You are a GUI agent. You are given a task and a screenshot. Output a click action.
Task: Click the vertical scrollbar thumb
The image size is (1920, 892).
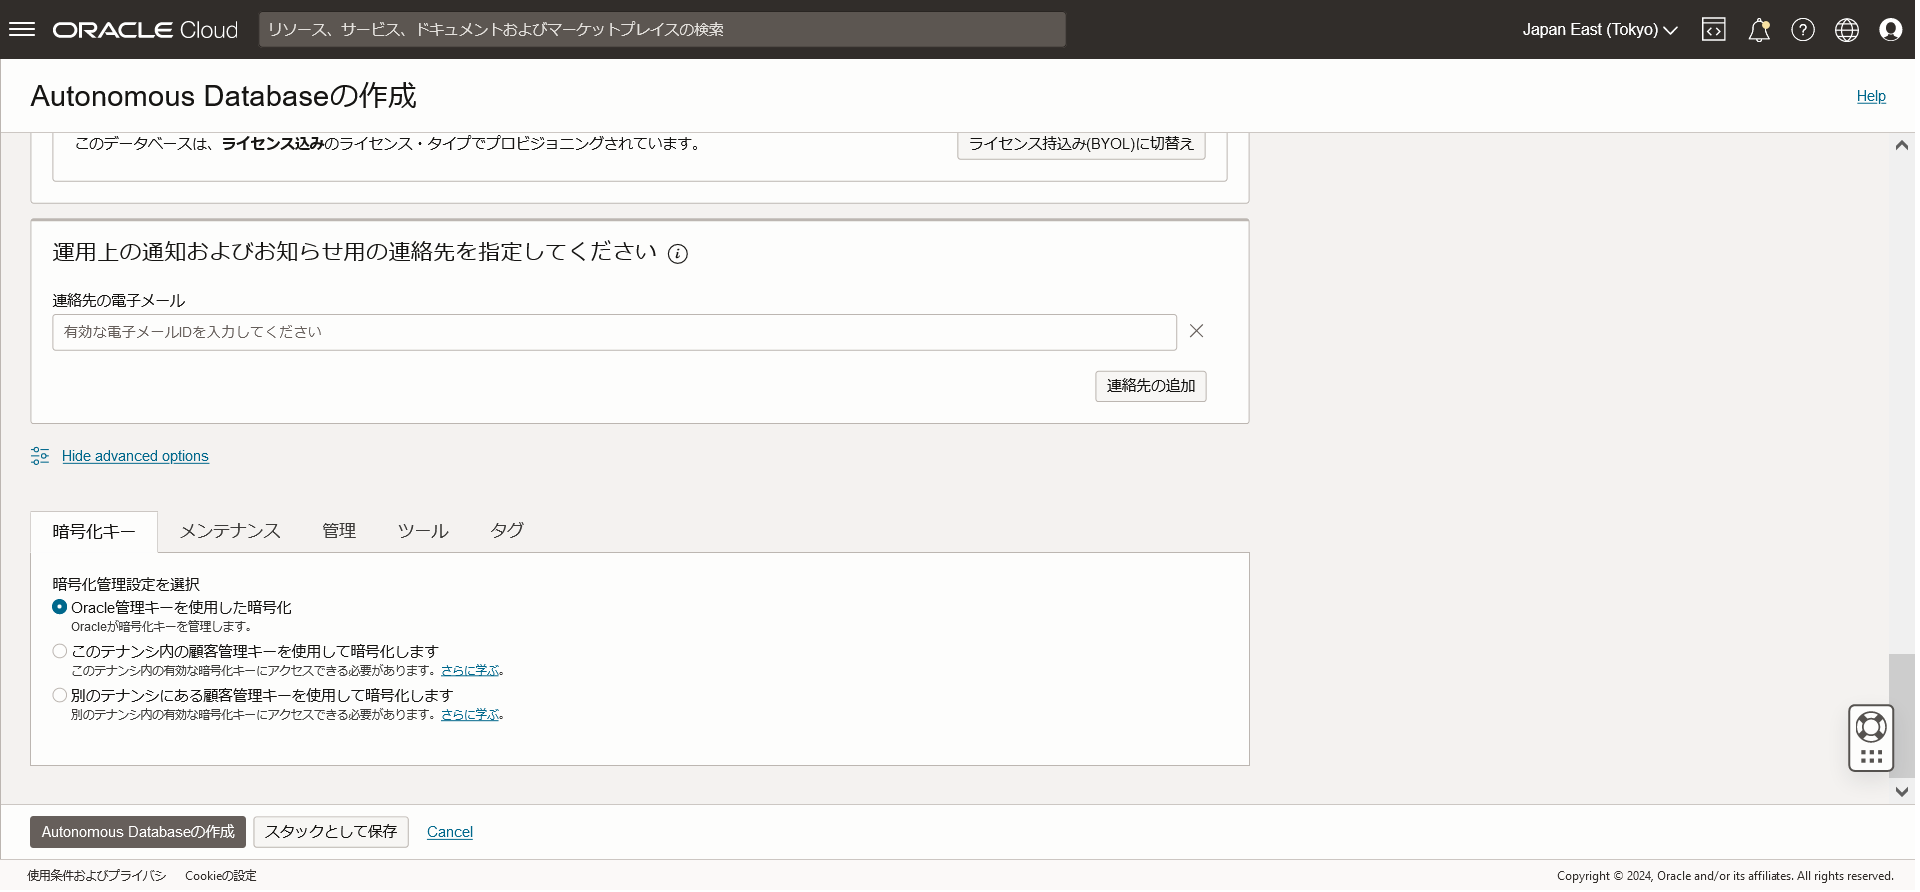pyautogui.click(x=1902, y=716)
